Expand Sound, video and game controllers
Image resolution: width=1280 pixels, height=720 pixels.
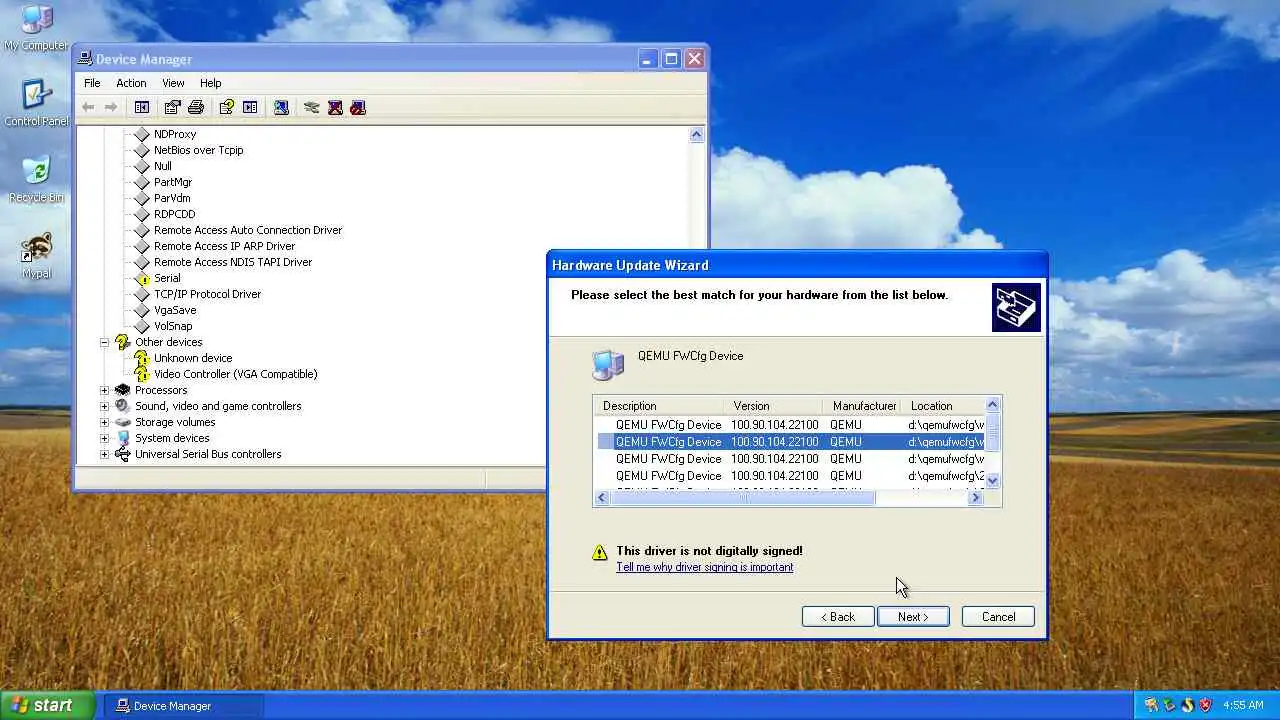tap(104, 406)
